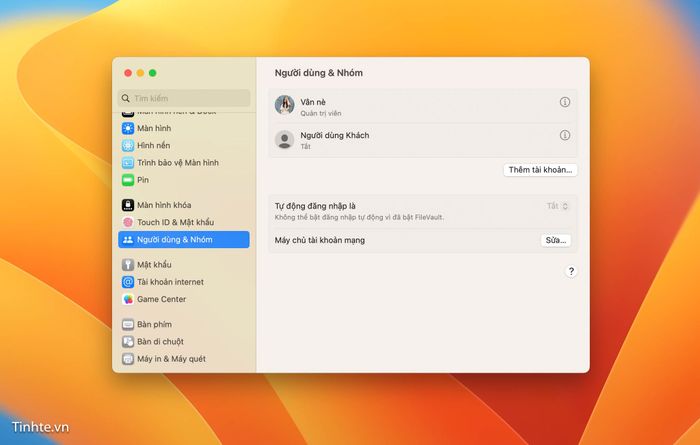Click Vân nè profile picture
The height and width of the screenshot is (445, 700).
(x=284, y=105)
